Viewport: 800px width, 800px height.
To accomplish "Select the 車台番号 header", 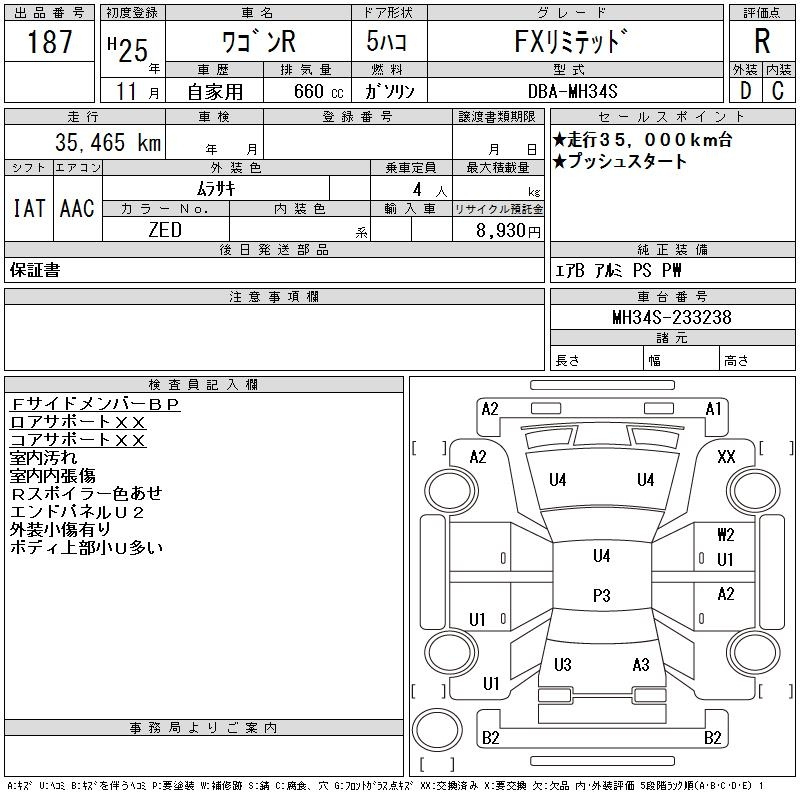I will tap(672, 296).
